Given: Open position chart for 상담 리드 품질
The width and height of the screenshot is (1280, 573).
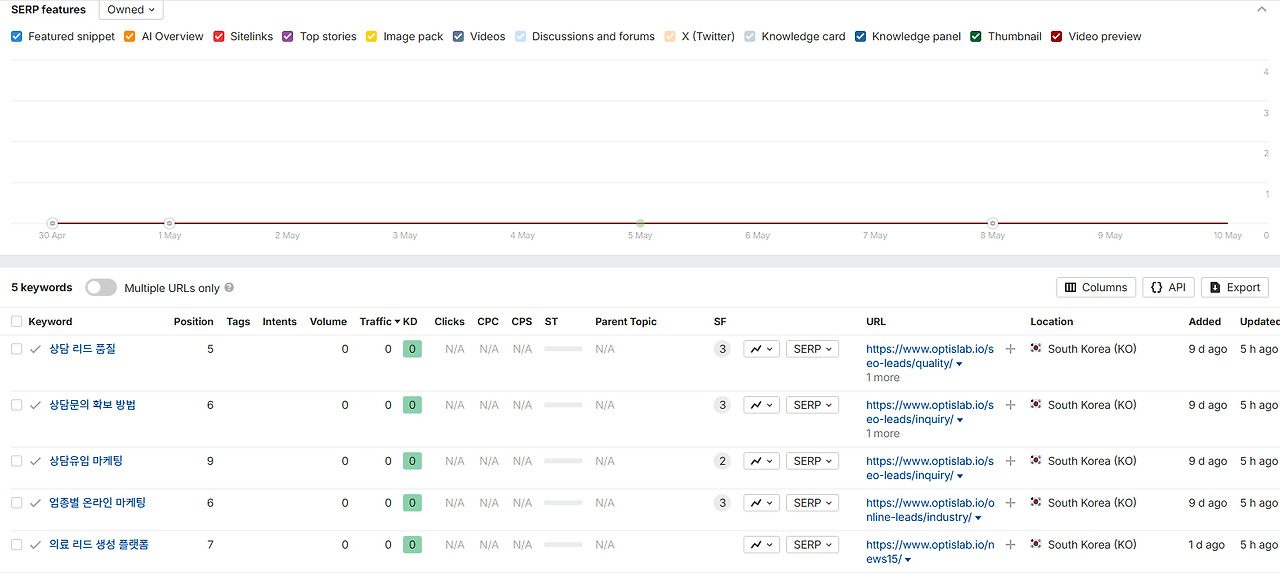Looking at the screenshot, I should (761, 349).
